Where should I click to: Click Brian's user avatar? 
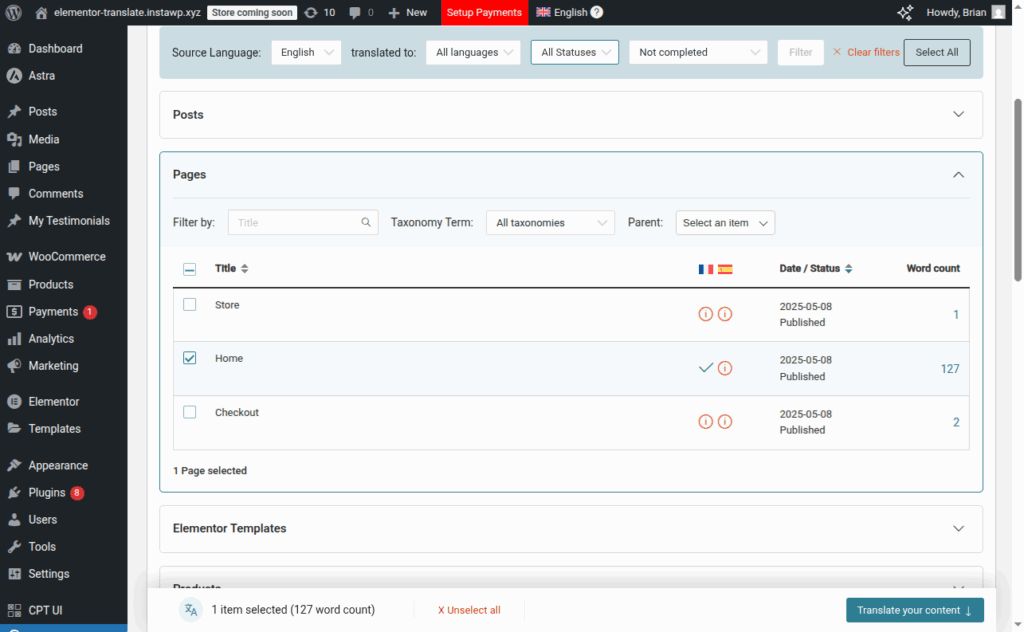tap(998, 12)
